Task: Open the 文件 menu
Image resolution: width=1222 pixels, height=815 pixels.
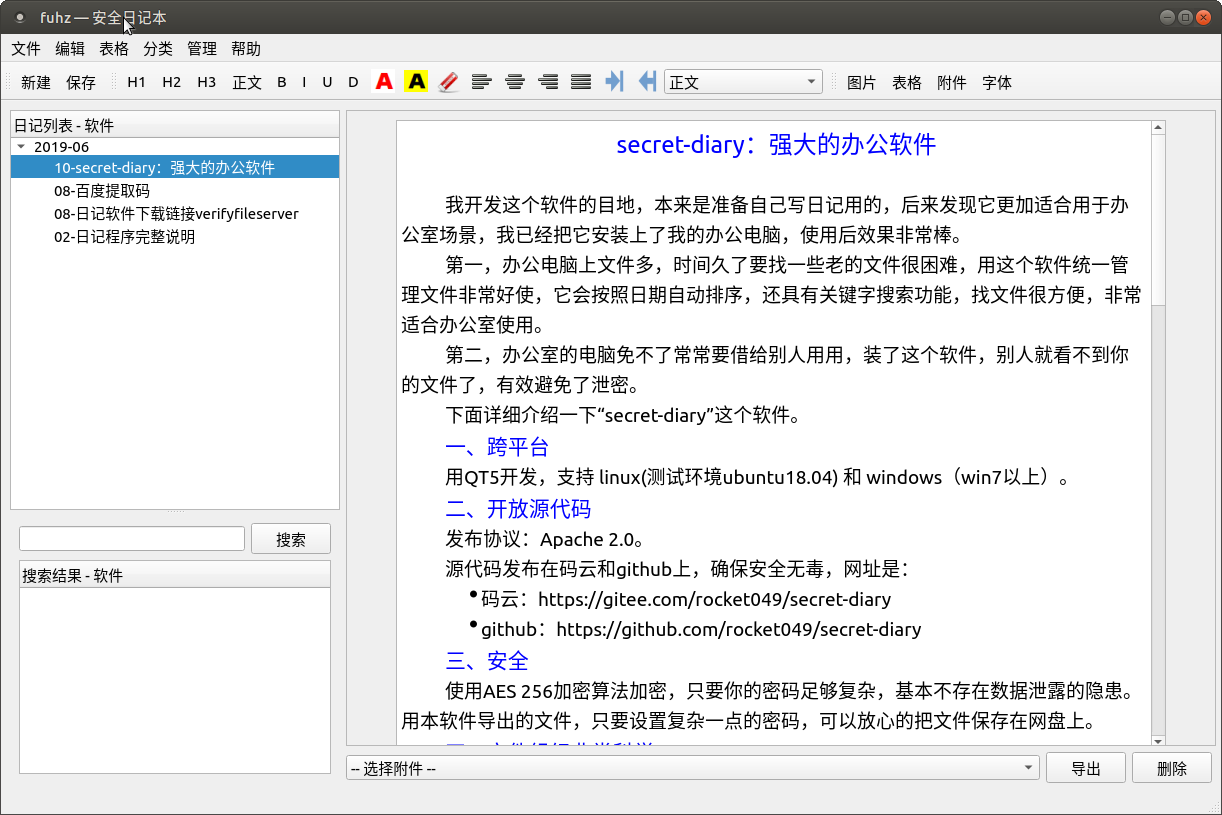Action: pos(26,48)
